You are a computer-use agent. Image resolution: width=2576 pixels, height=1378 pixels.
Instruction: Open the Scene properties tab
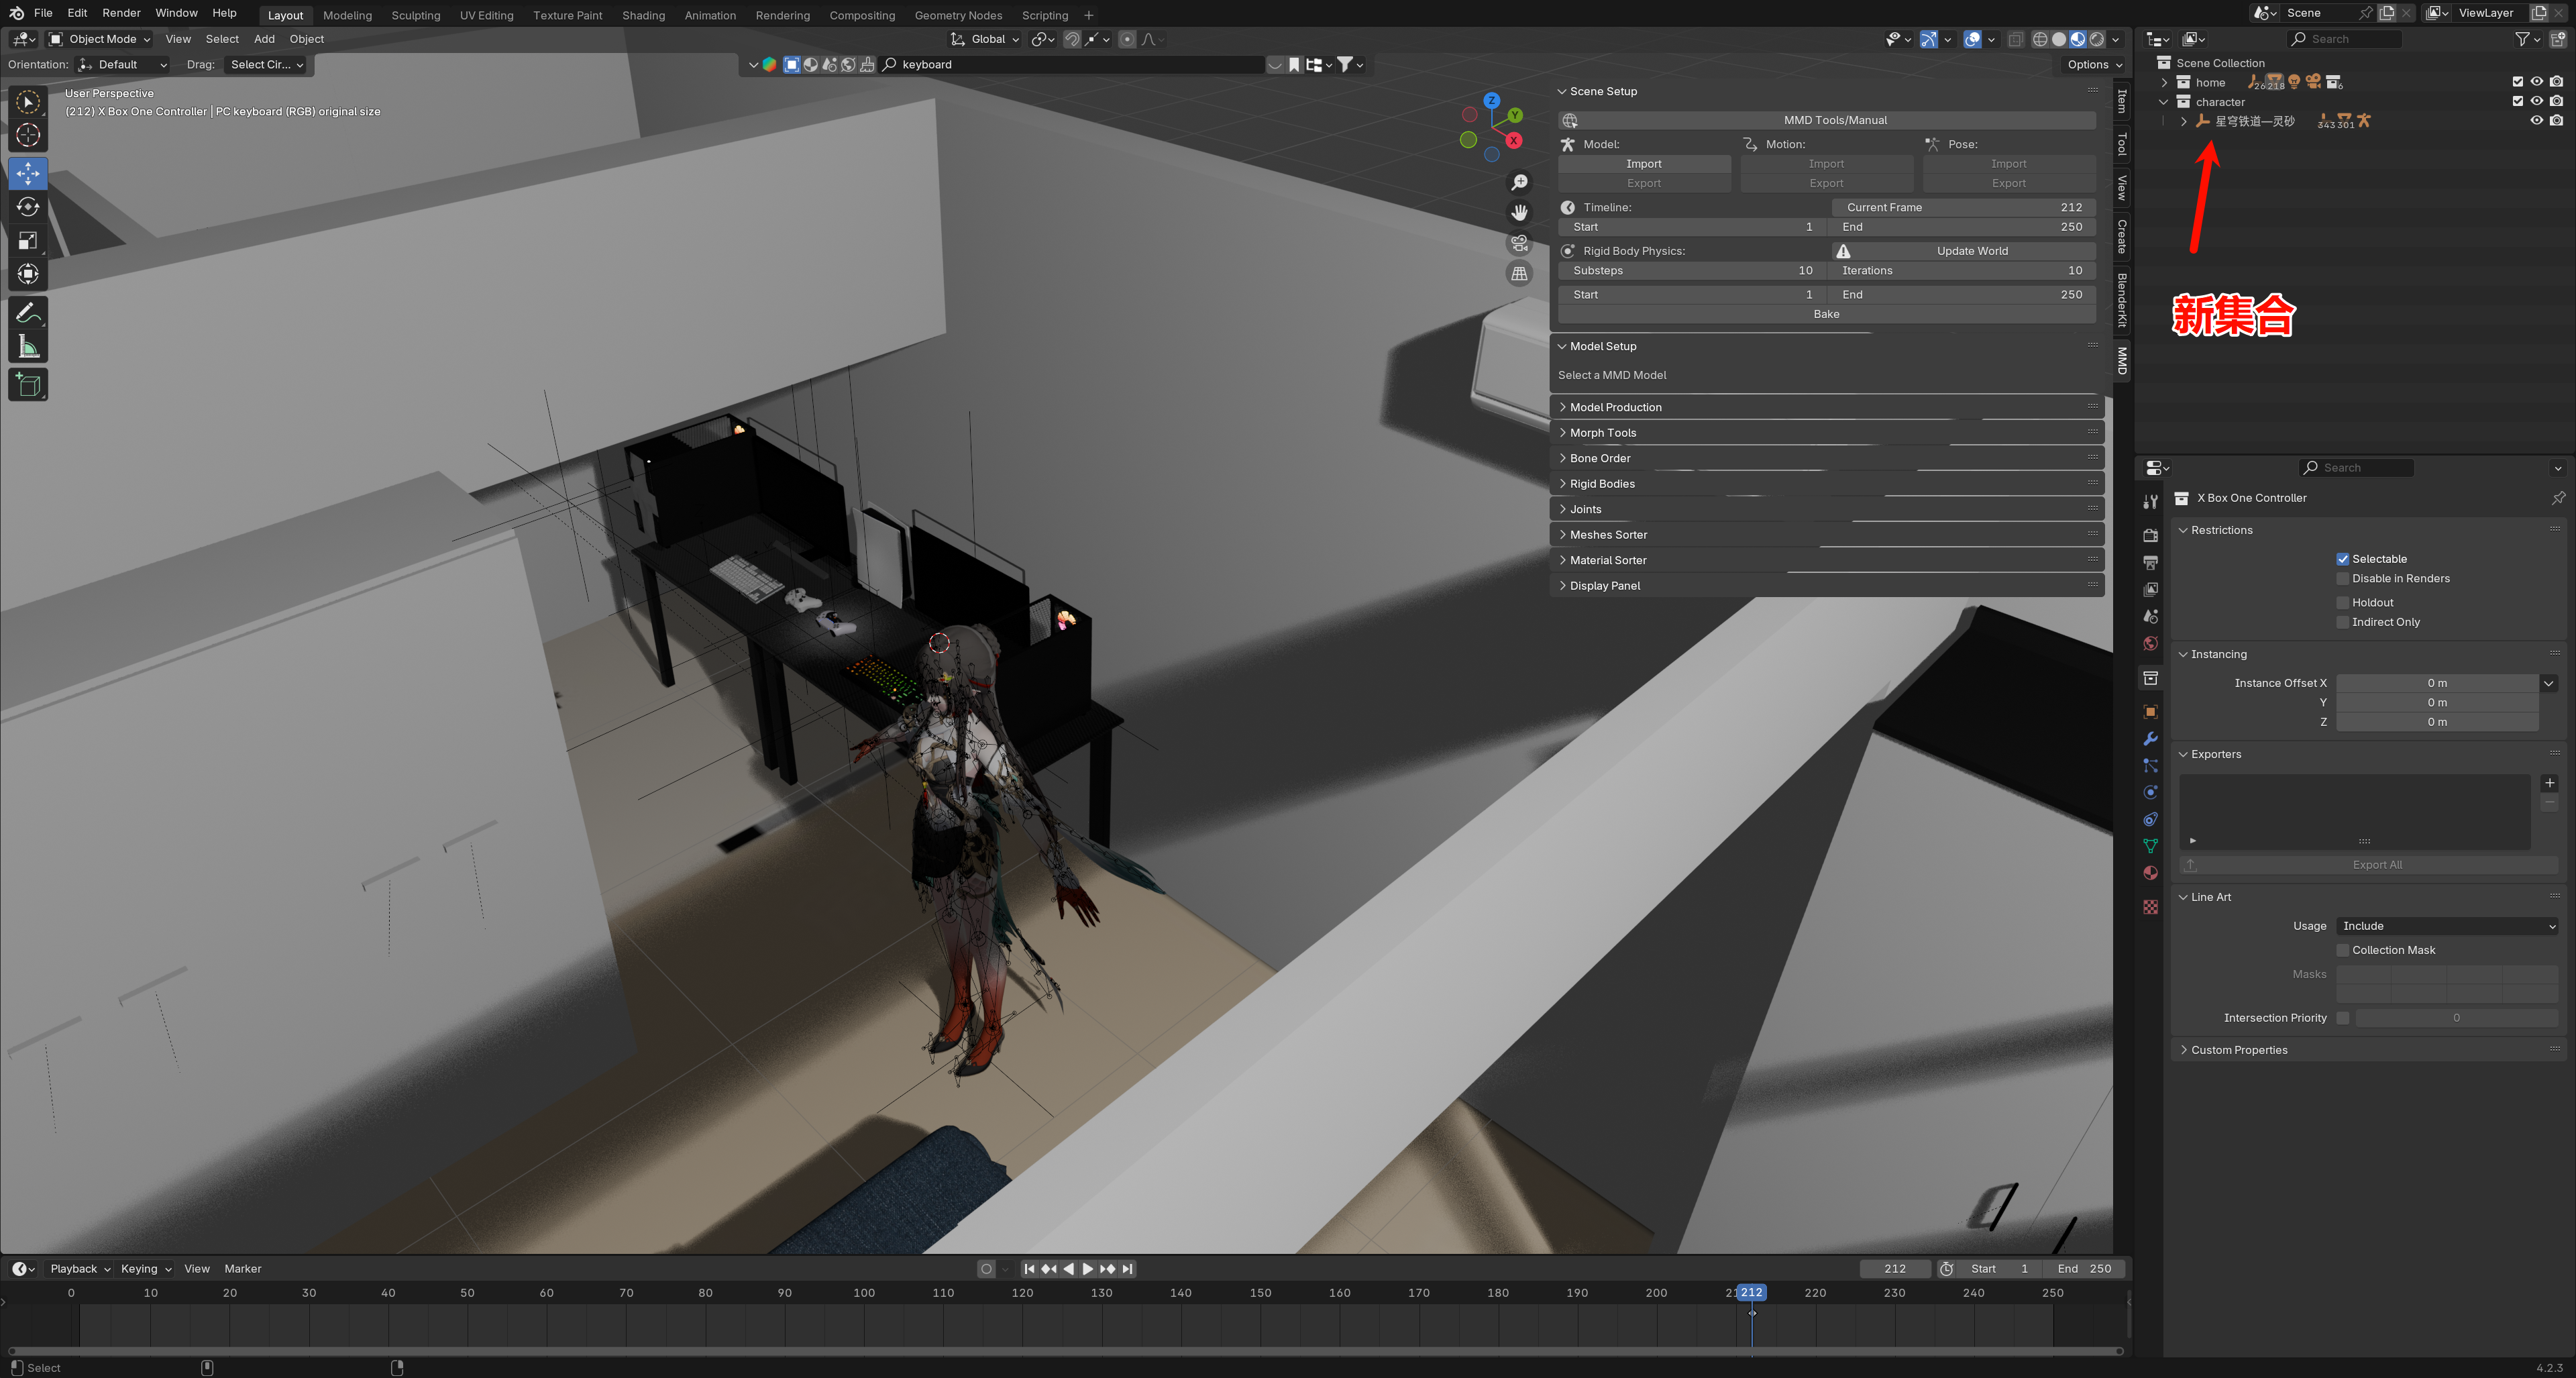(x=2150, y=616)
